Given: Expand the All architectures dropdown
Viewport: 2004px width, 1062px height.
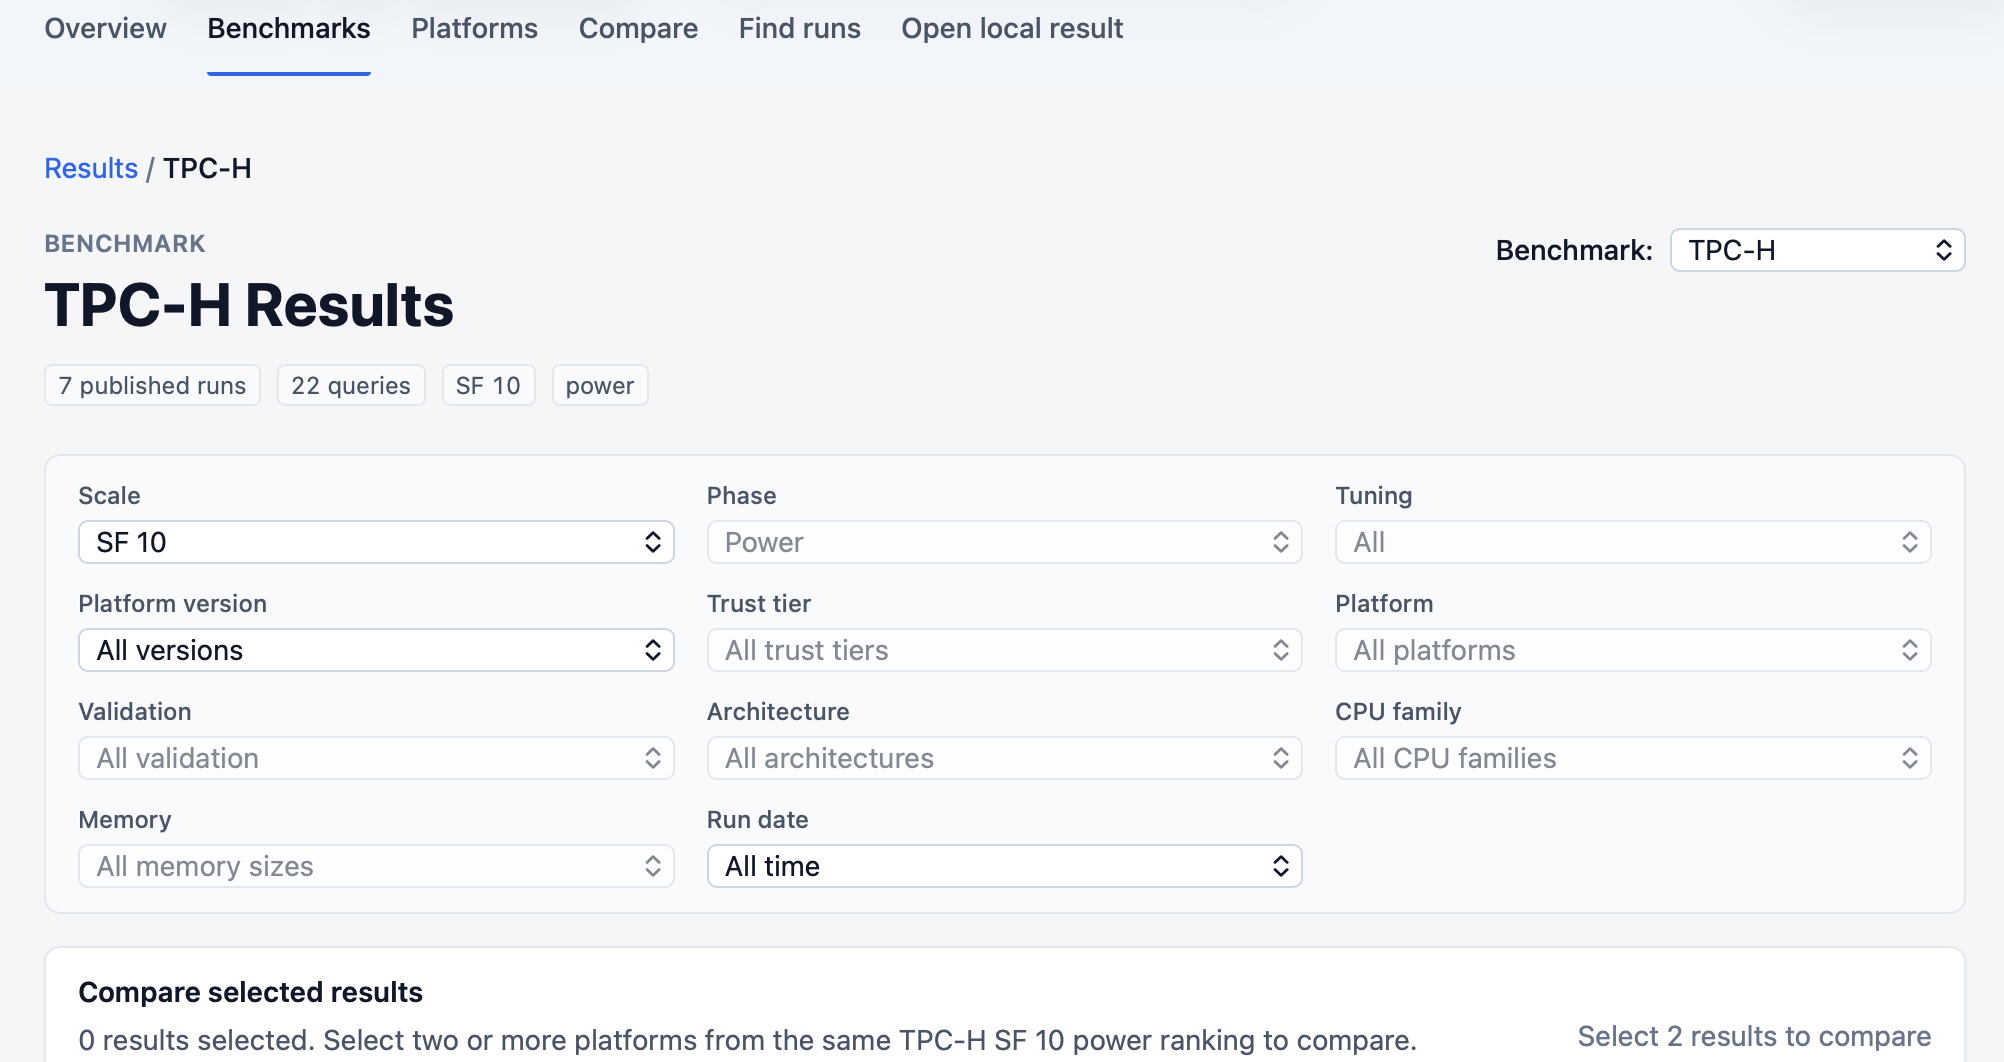Looking at the screenshot, I should (1004, 758).
